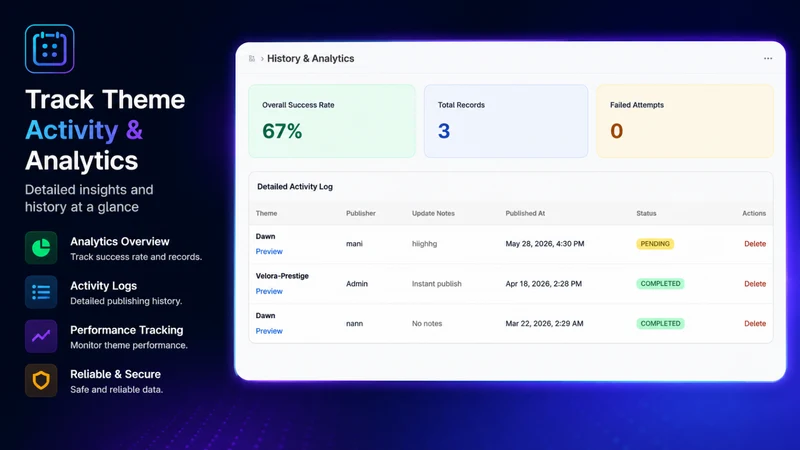Delete the pending Dawn record by mani
This screenshot has width=800, height=450.
[755, 244]
